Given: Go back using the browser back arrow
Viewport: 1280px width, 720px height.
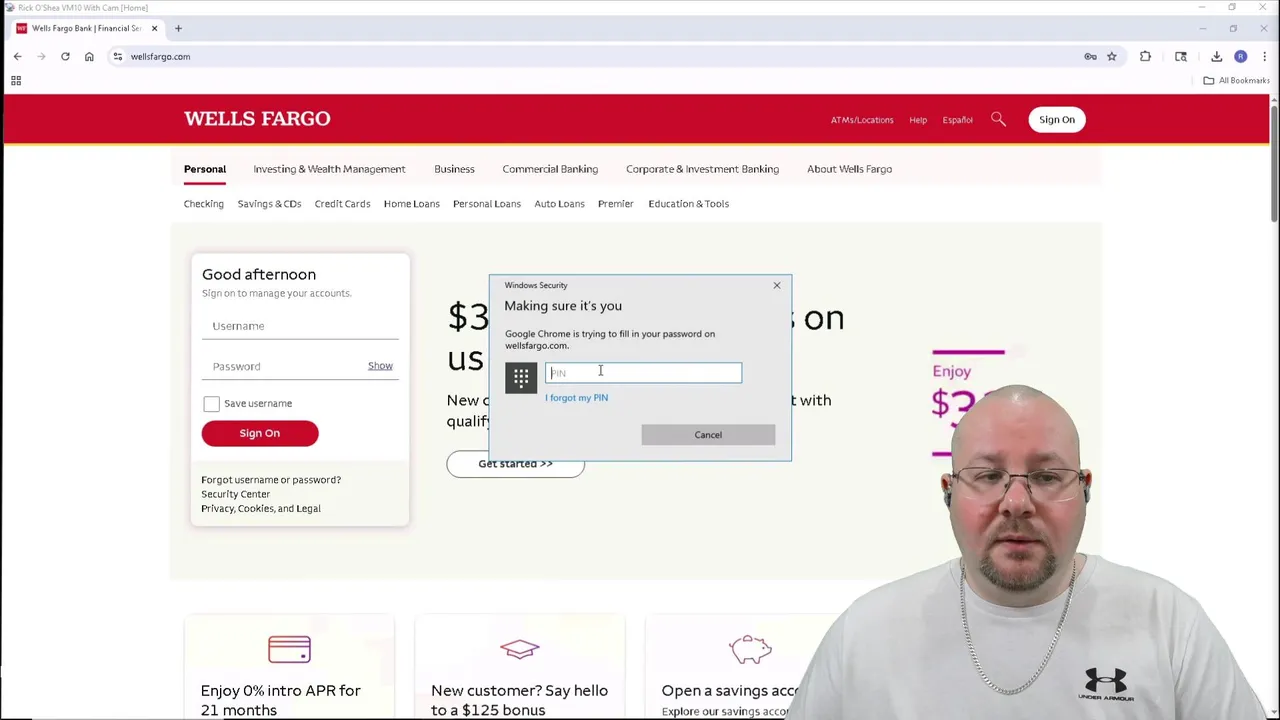Looking at the screenshot, I should [x=17, y=57].
